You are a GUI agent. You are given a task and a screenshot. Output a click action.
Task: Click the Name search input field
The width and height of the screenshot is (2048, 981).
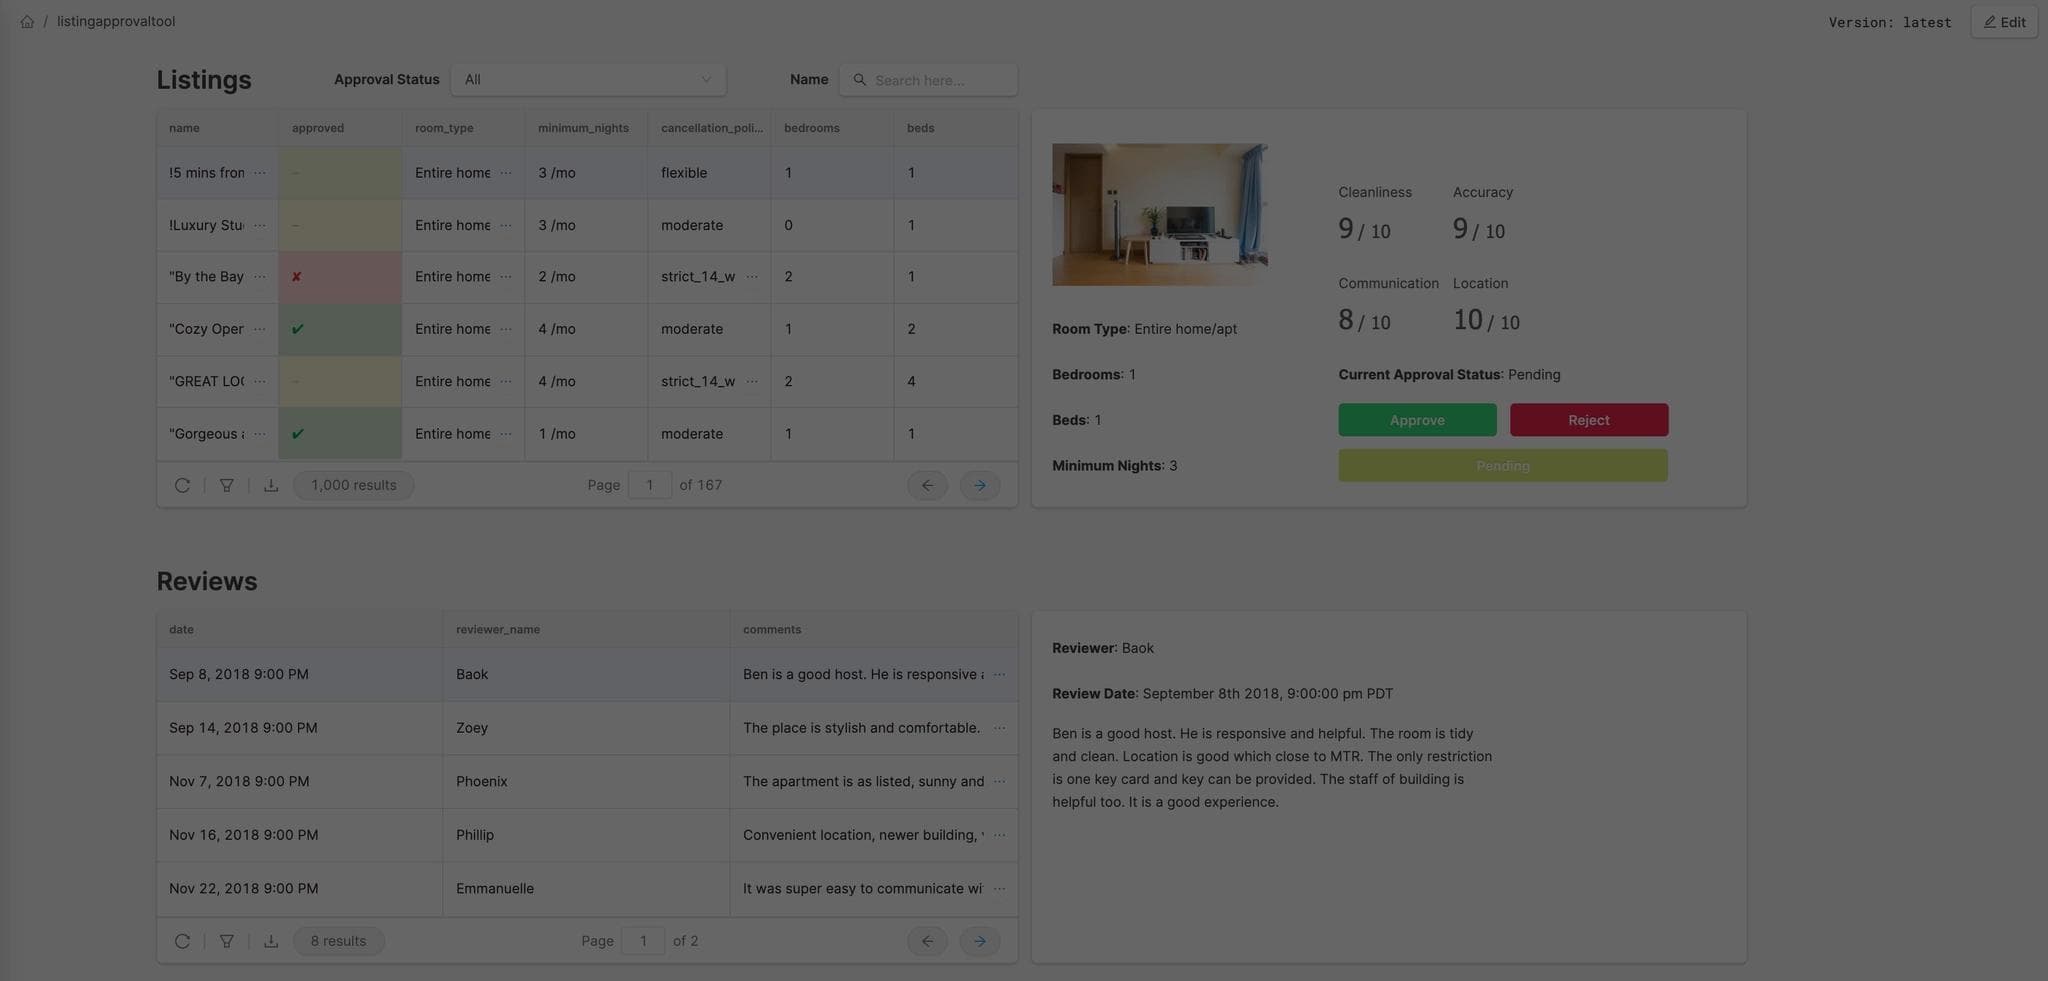point(938,80)
